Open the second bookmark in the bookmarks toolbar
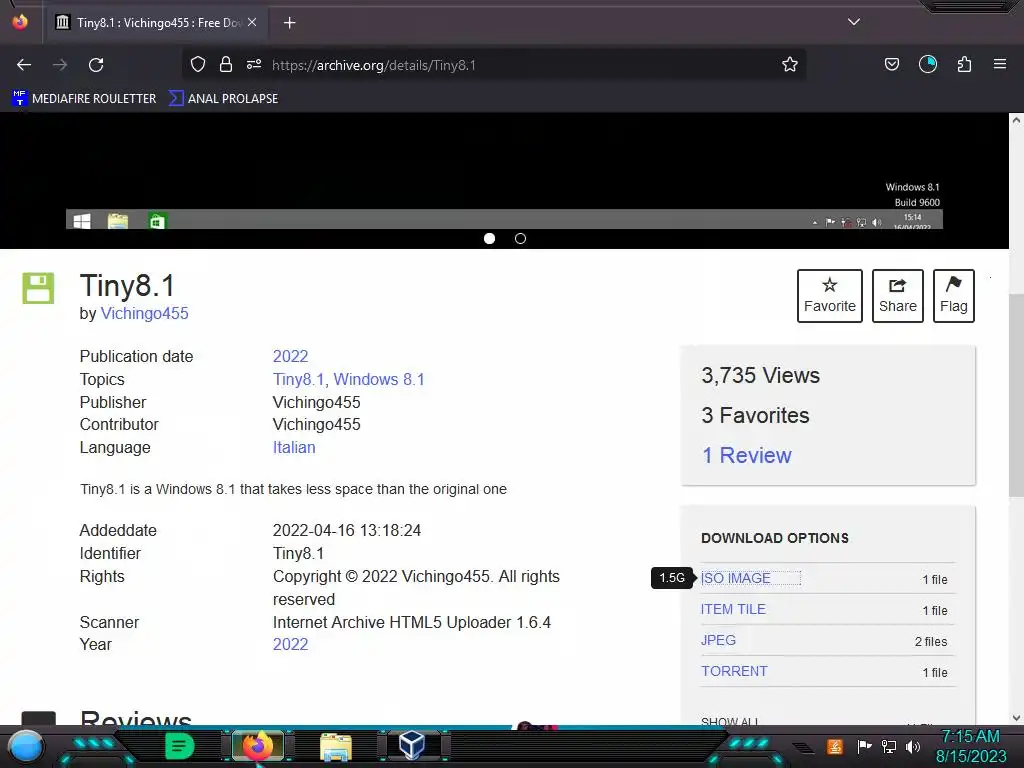1024x768 pixels. (x=223, y=99)
